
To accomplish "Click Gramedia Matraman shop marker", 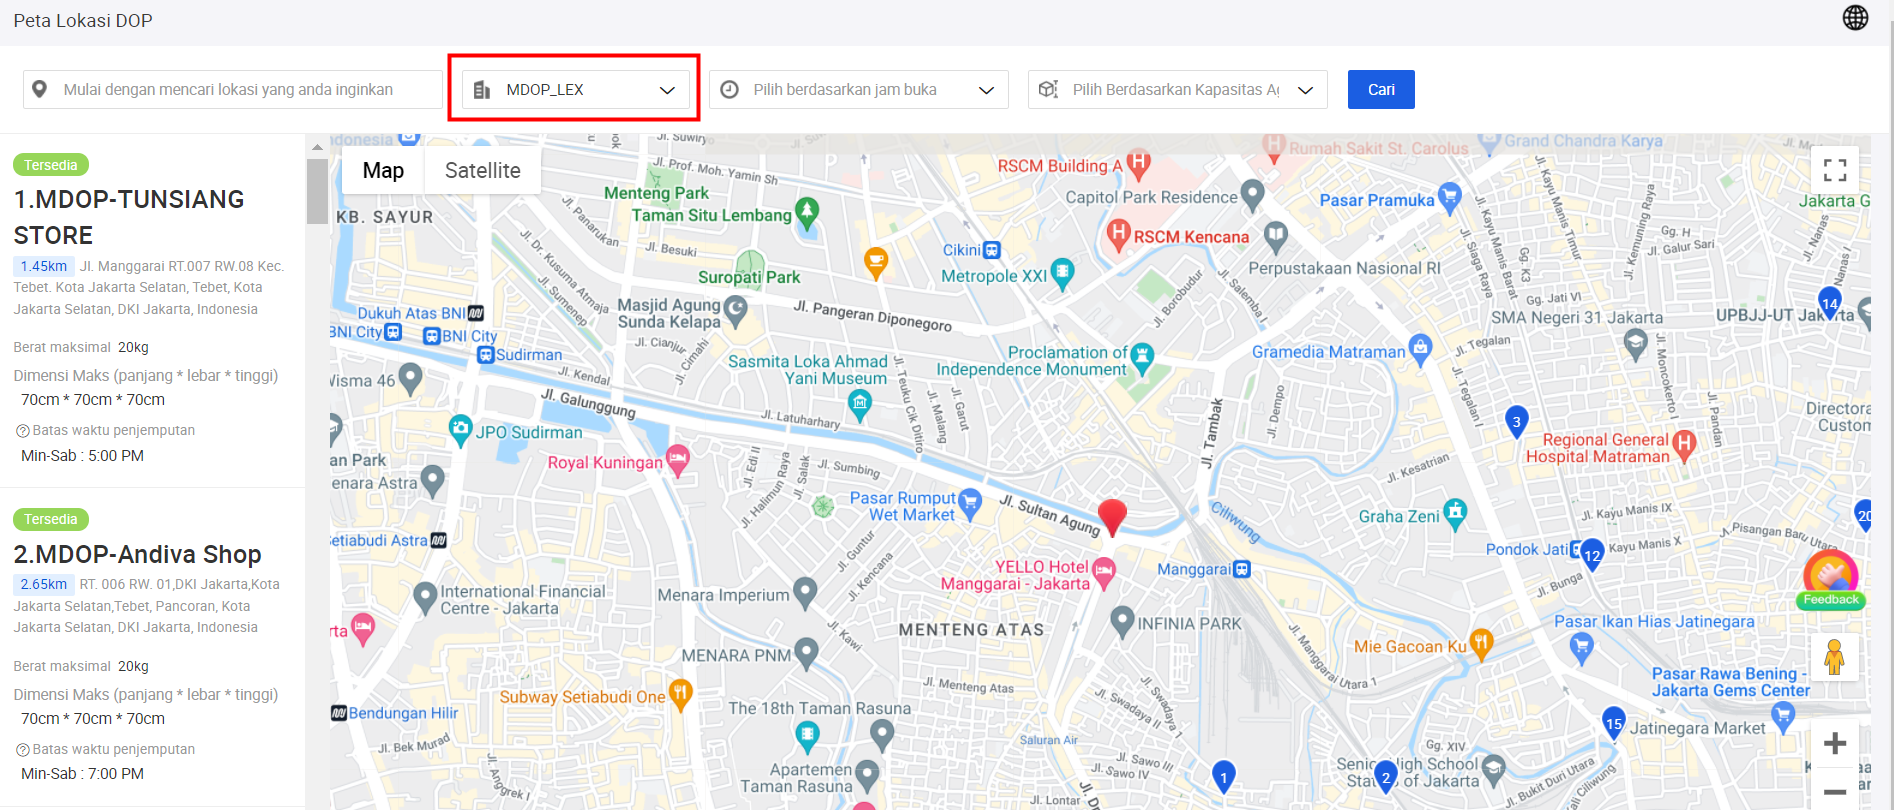I will pyautogui.click(x=1420, y=349).
